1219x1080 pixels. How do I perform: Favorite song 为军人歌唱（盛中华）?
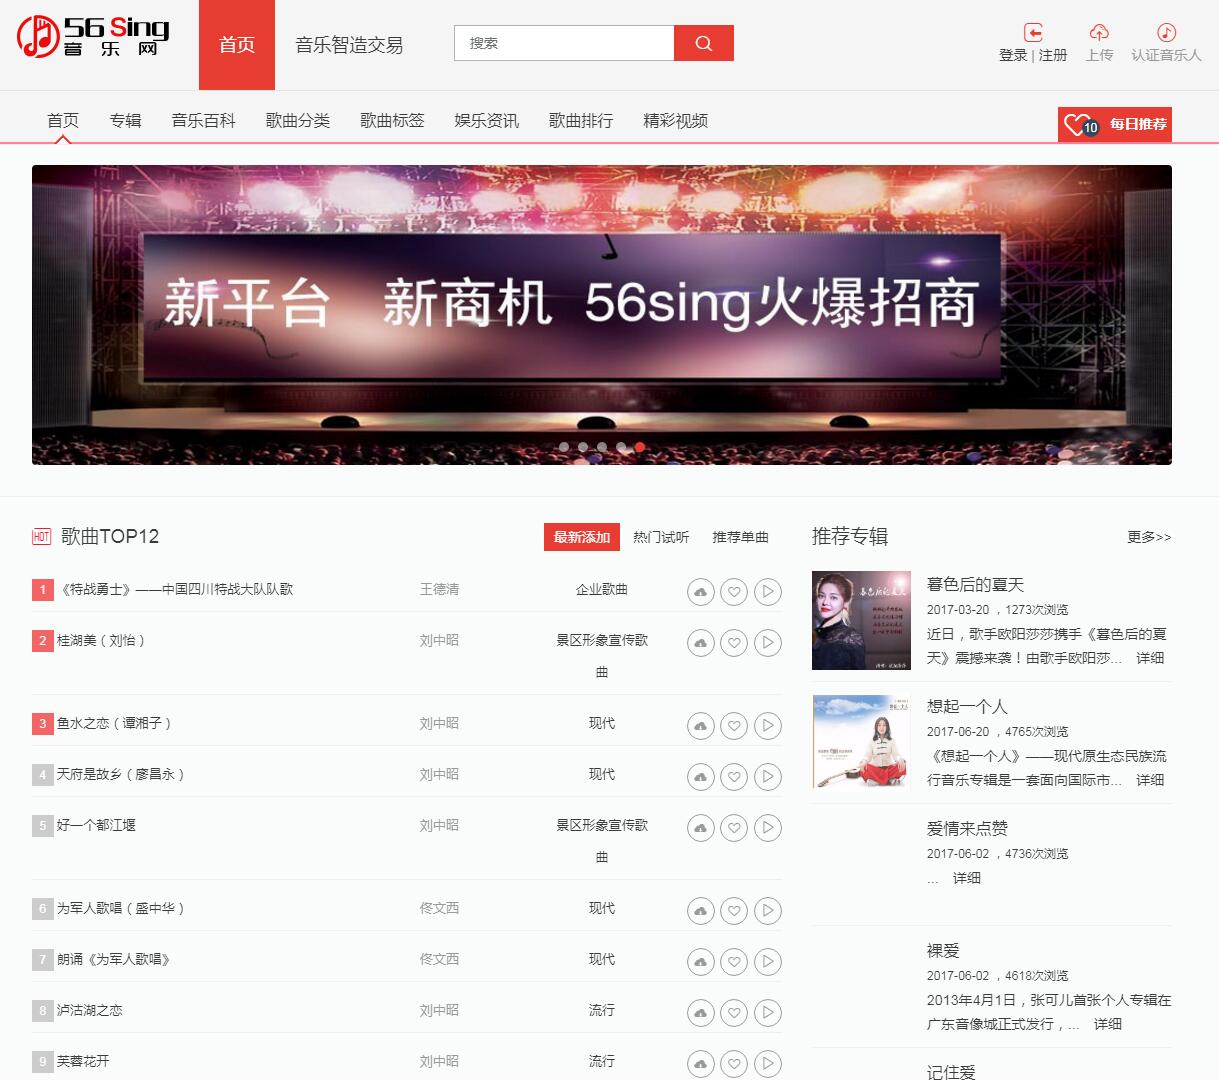(734, 911)
